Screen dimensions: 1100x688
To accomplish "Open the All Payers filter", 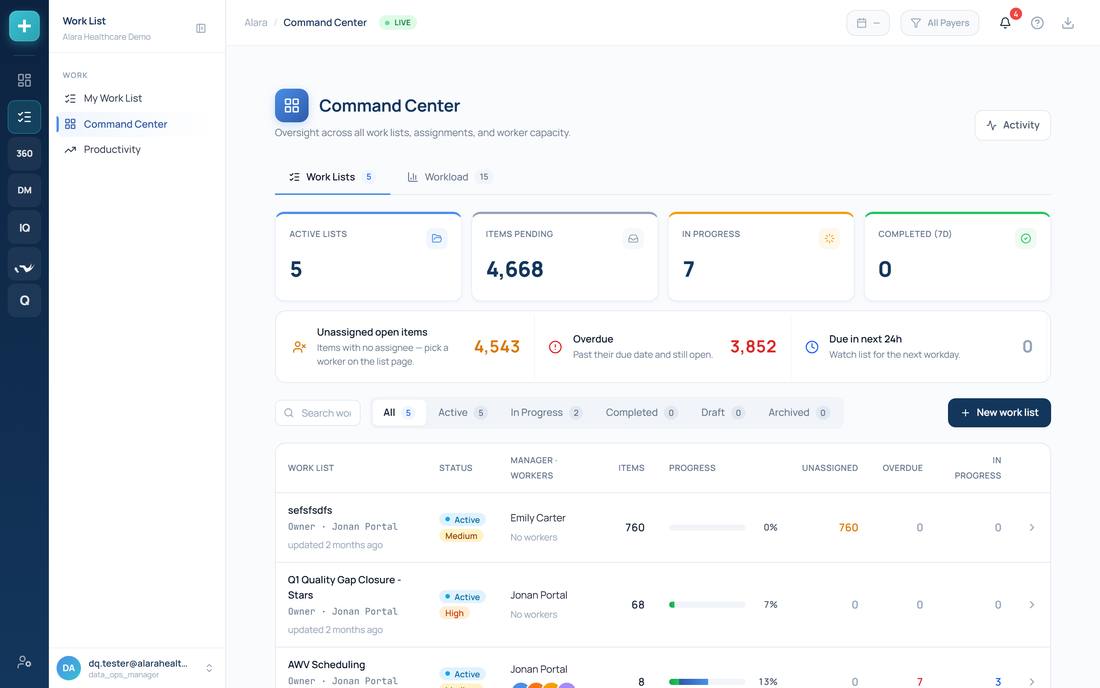I will pos(939,23).
